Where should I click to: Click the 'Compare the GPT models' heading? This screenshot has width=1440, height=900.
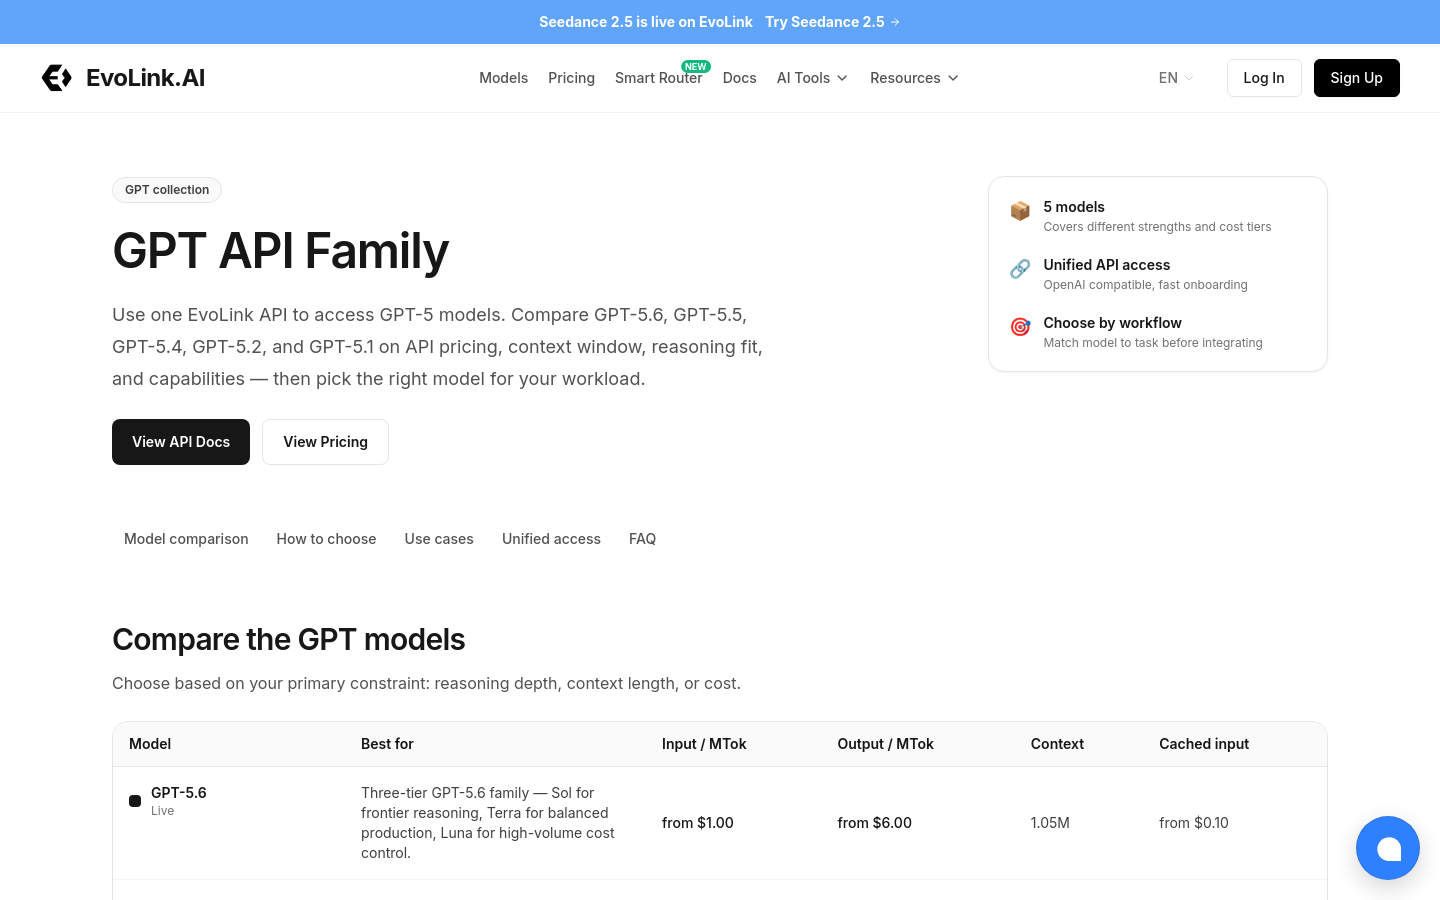289,640
